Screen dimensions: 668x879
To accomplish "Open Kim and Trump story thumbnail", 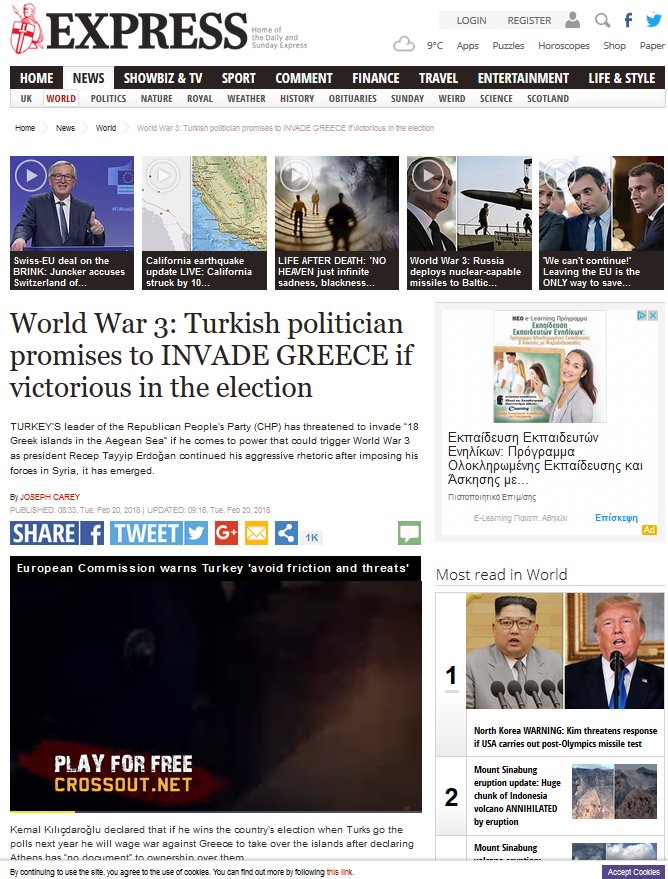I will (565, 651).
